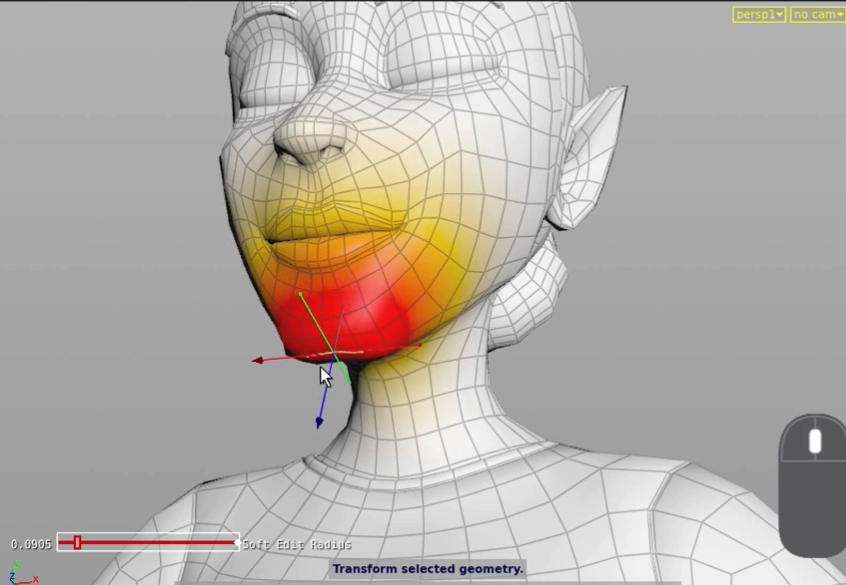Open the persp1 viewport dropdown
846x585 pixels.
pyautogui.click(x=759, y=15)
